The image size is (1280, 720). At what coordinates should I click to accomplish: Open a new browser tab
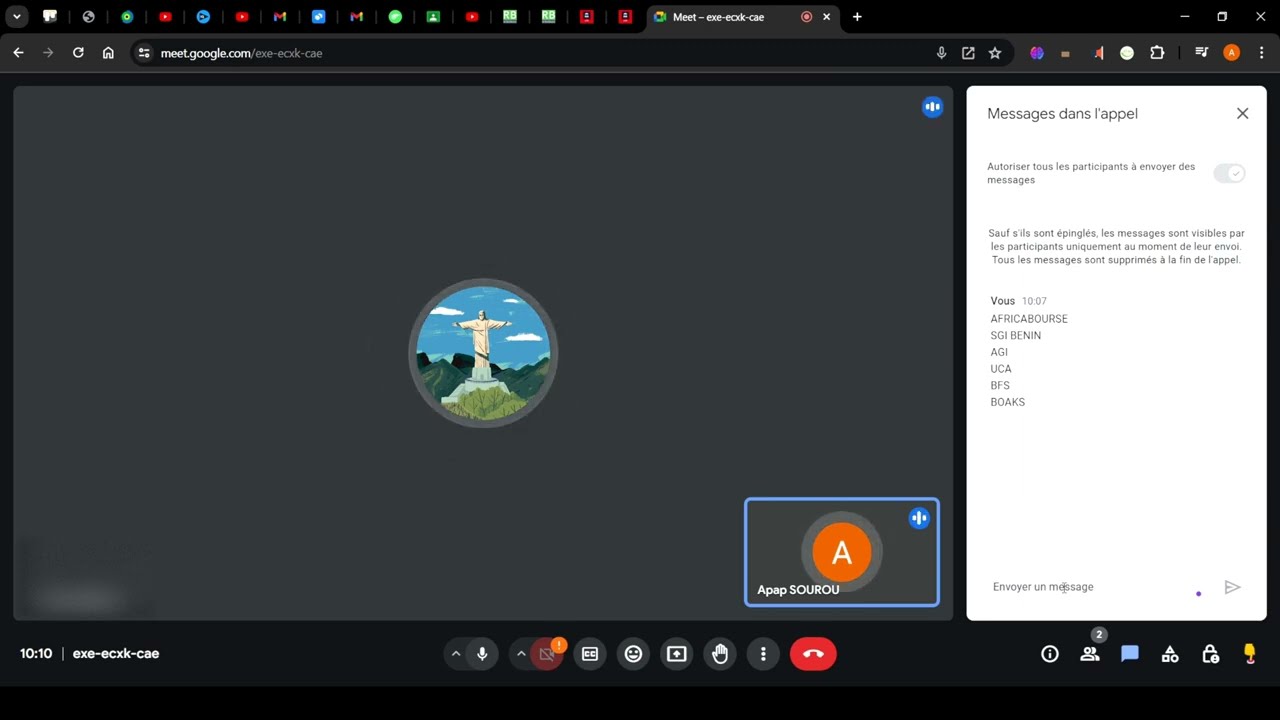coord(857,17)
